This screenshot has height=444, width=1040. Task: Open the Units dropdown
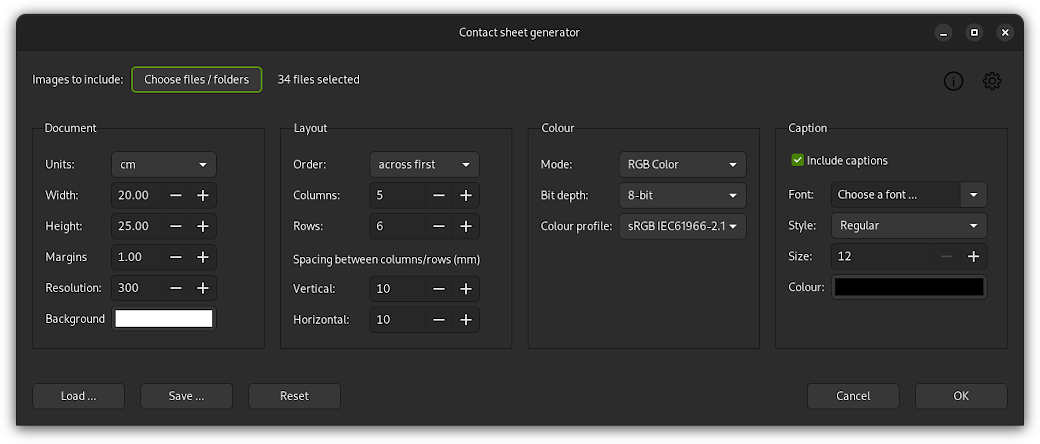(163, 164)
